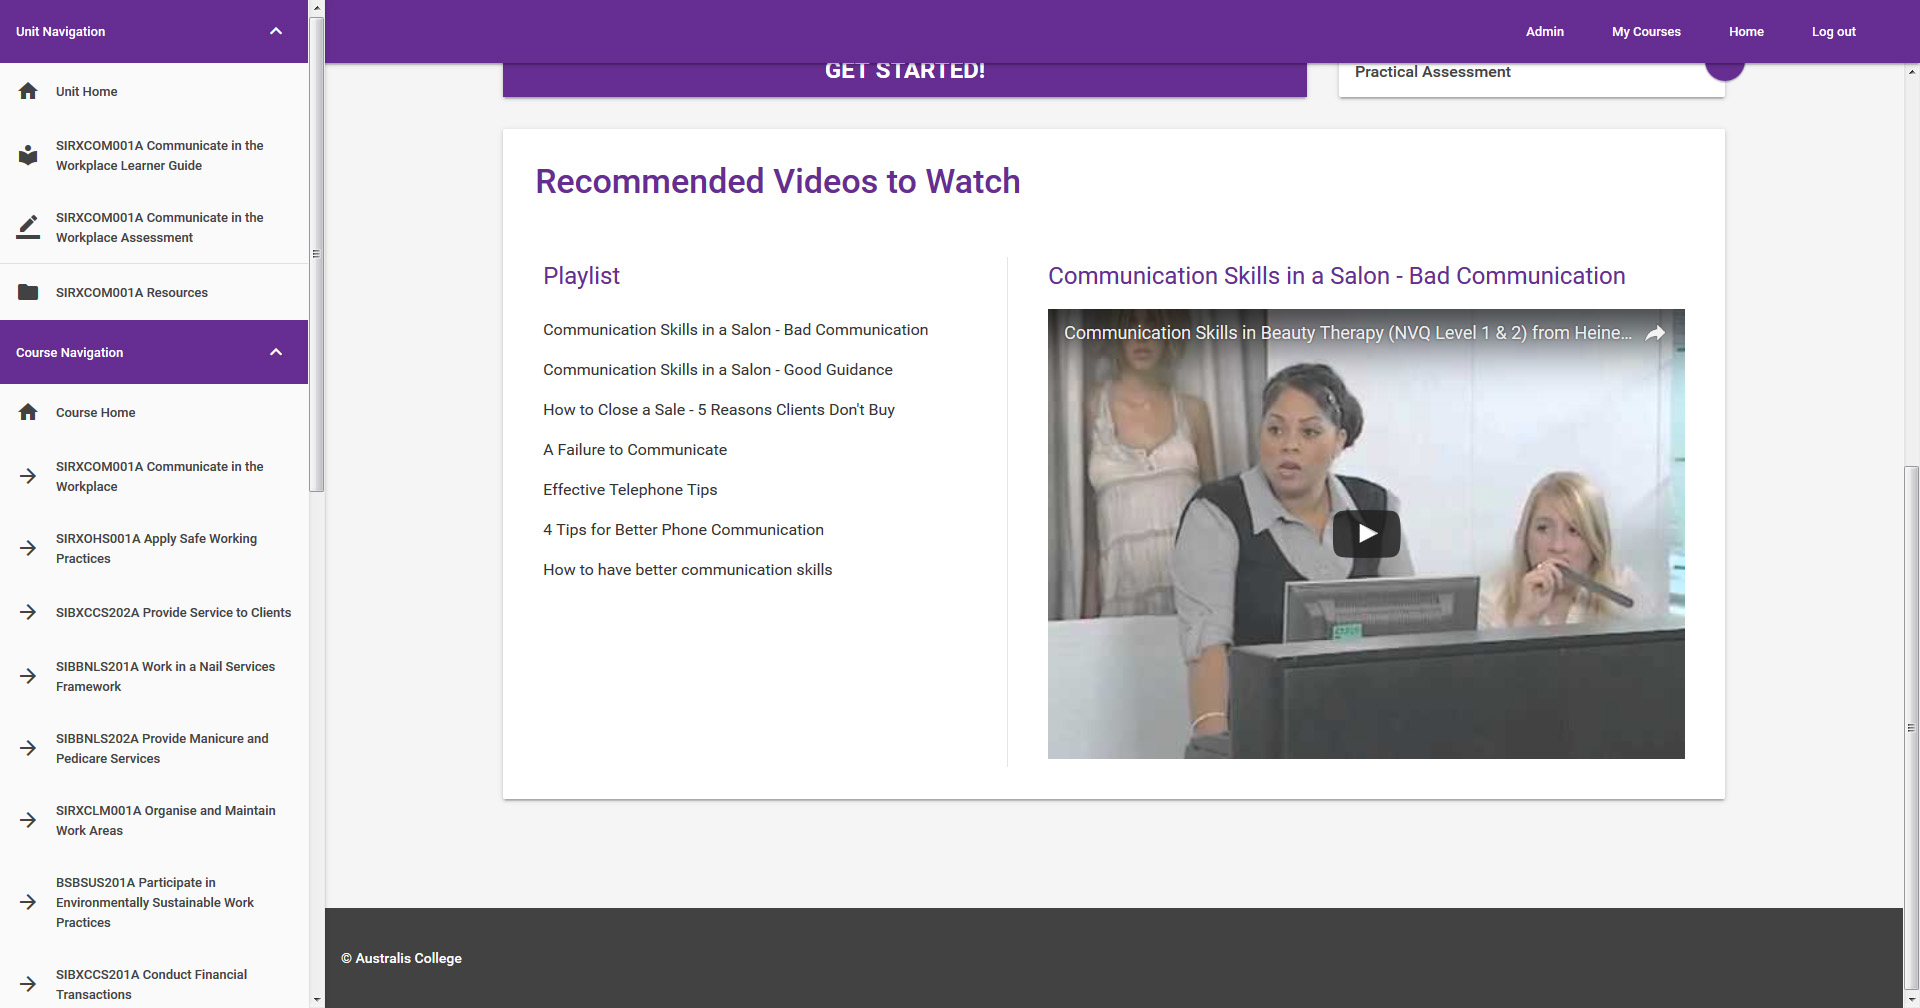1920x1008 pixels.
Task: Select 4 Tips for Better Phone Communication
Action: 683,530
